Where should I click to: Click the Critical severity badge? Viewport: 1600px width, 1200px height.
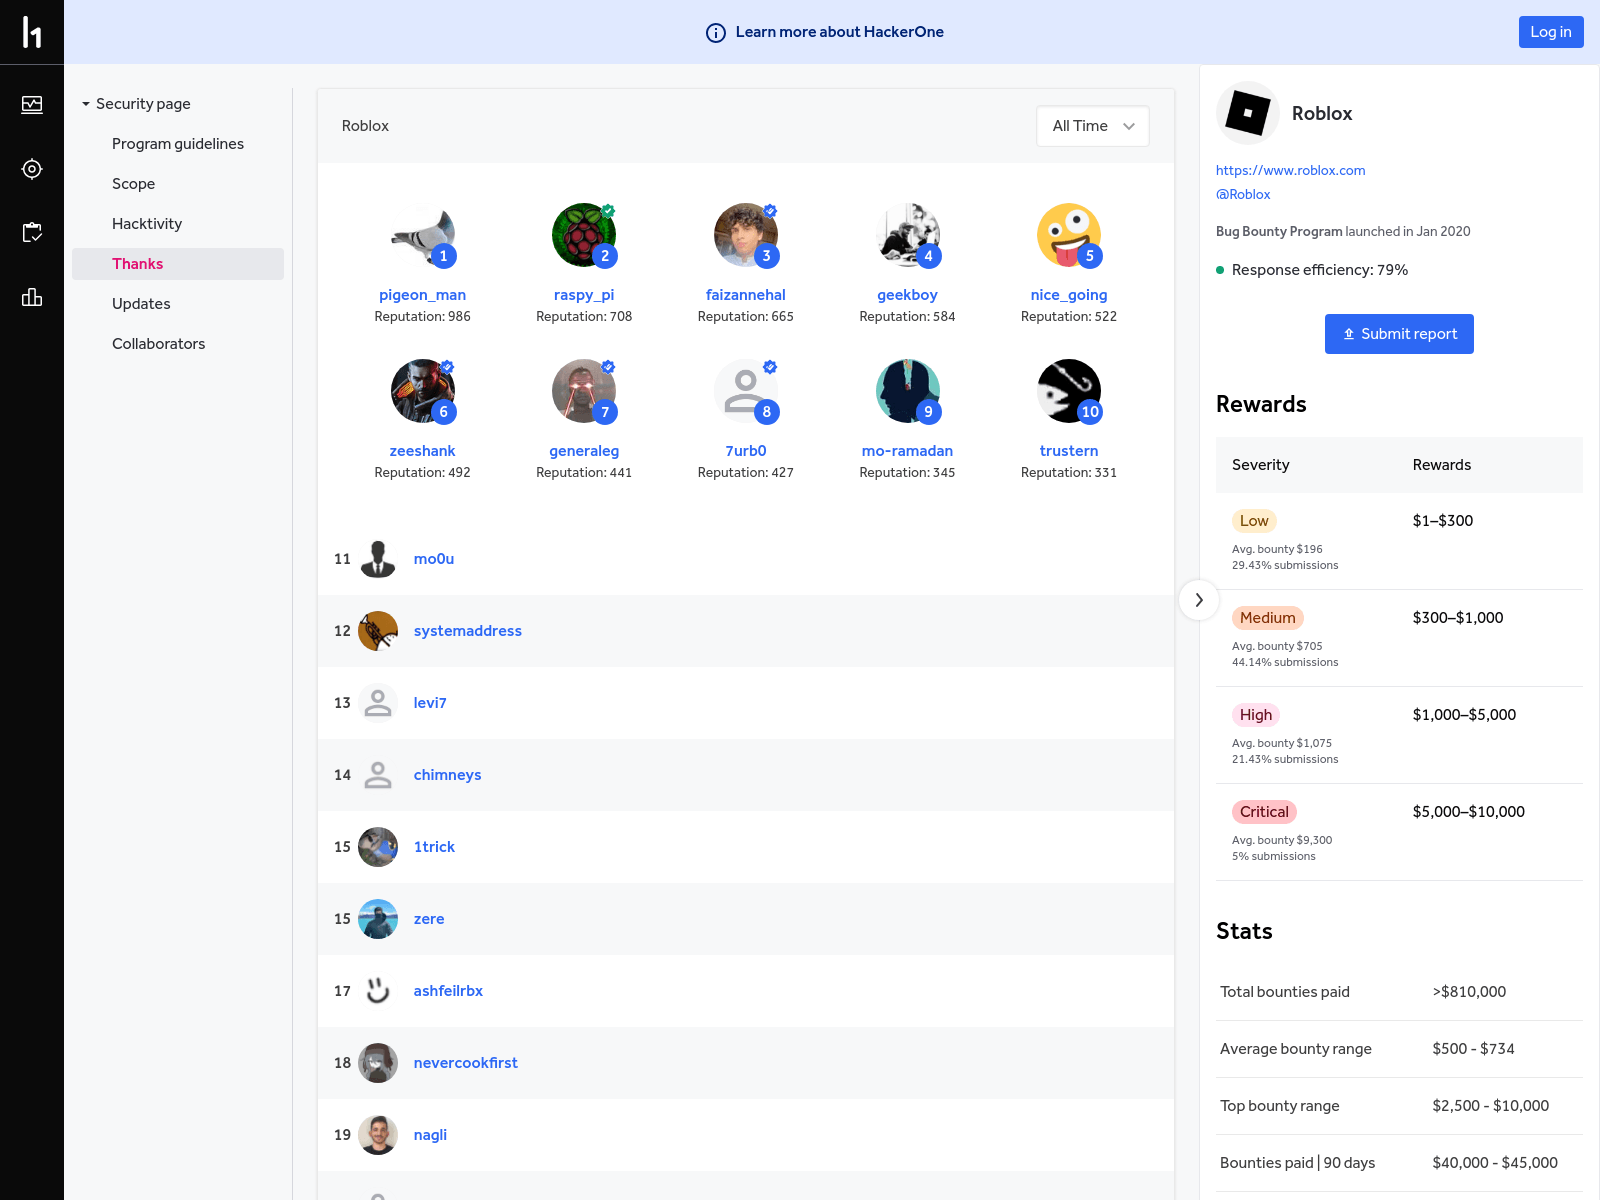[1264, 812]
